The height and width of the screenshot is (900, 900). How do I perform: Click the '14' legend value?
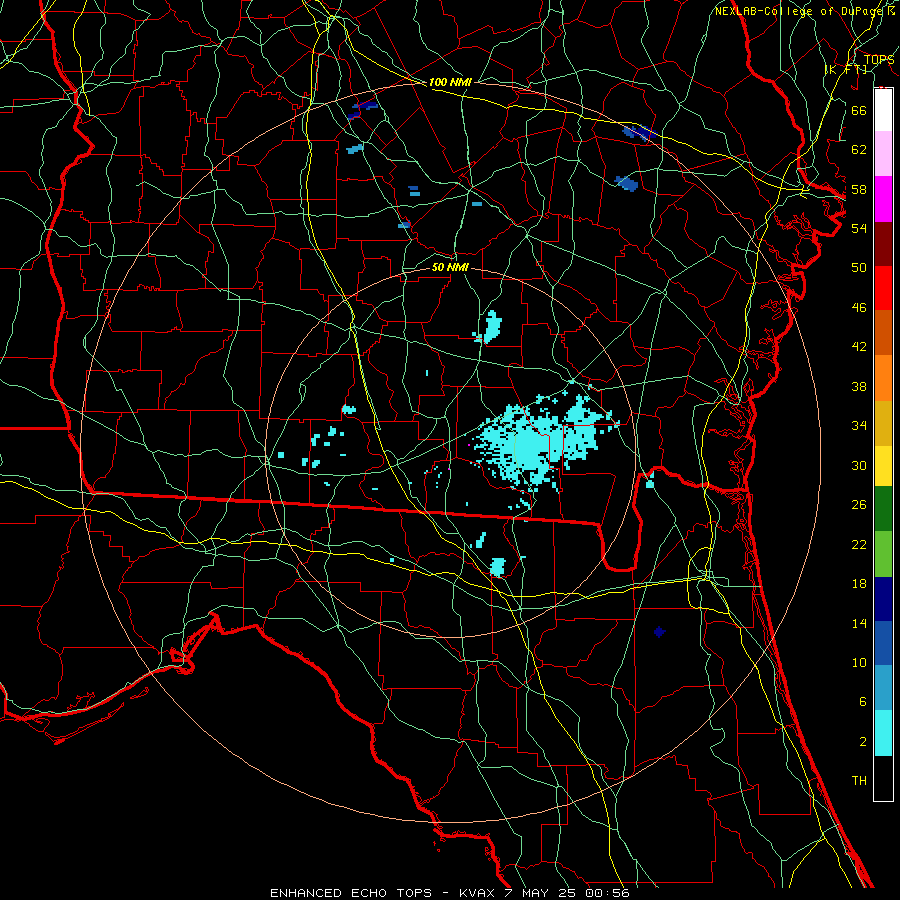pos(859,623)
